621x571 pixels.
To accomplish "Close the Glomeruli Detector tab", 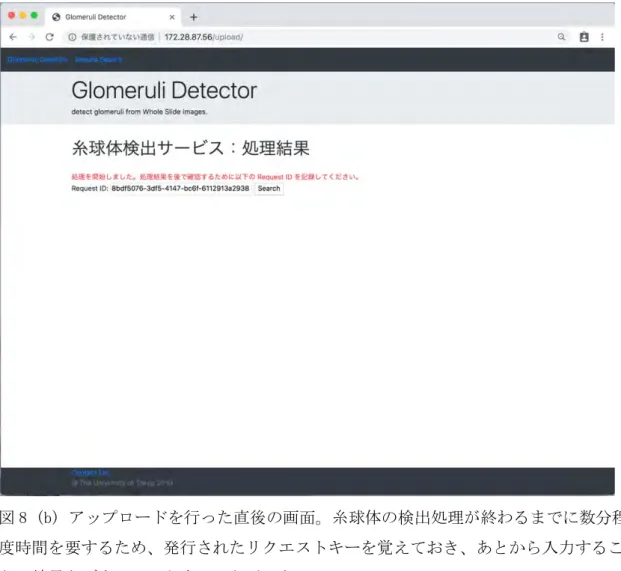I will [x=172, y=17].
